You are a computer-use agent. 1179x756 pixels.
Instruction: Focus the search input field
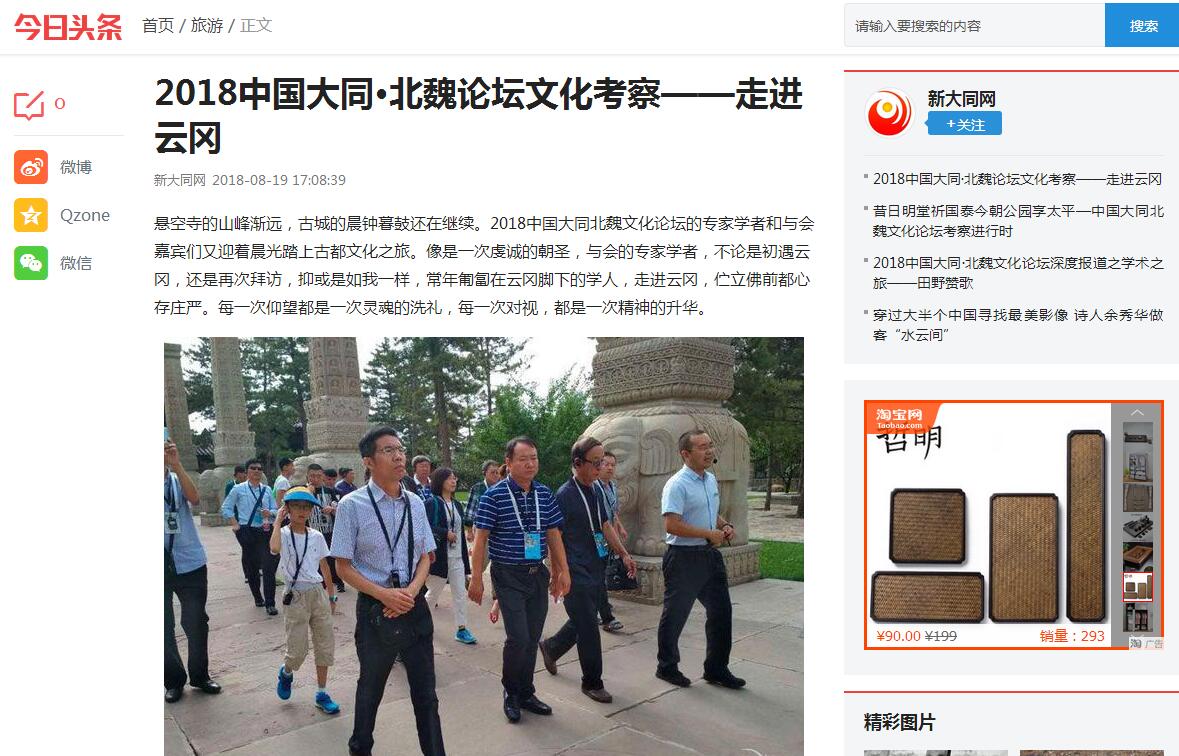[x=974, y=26]
